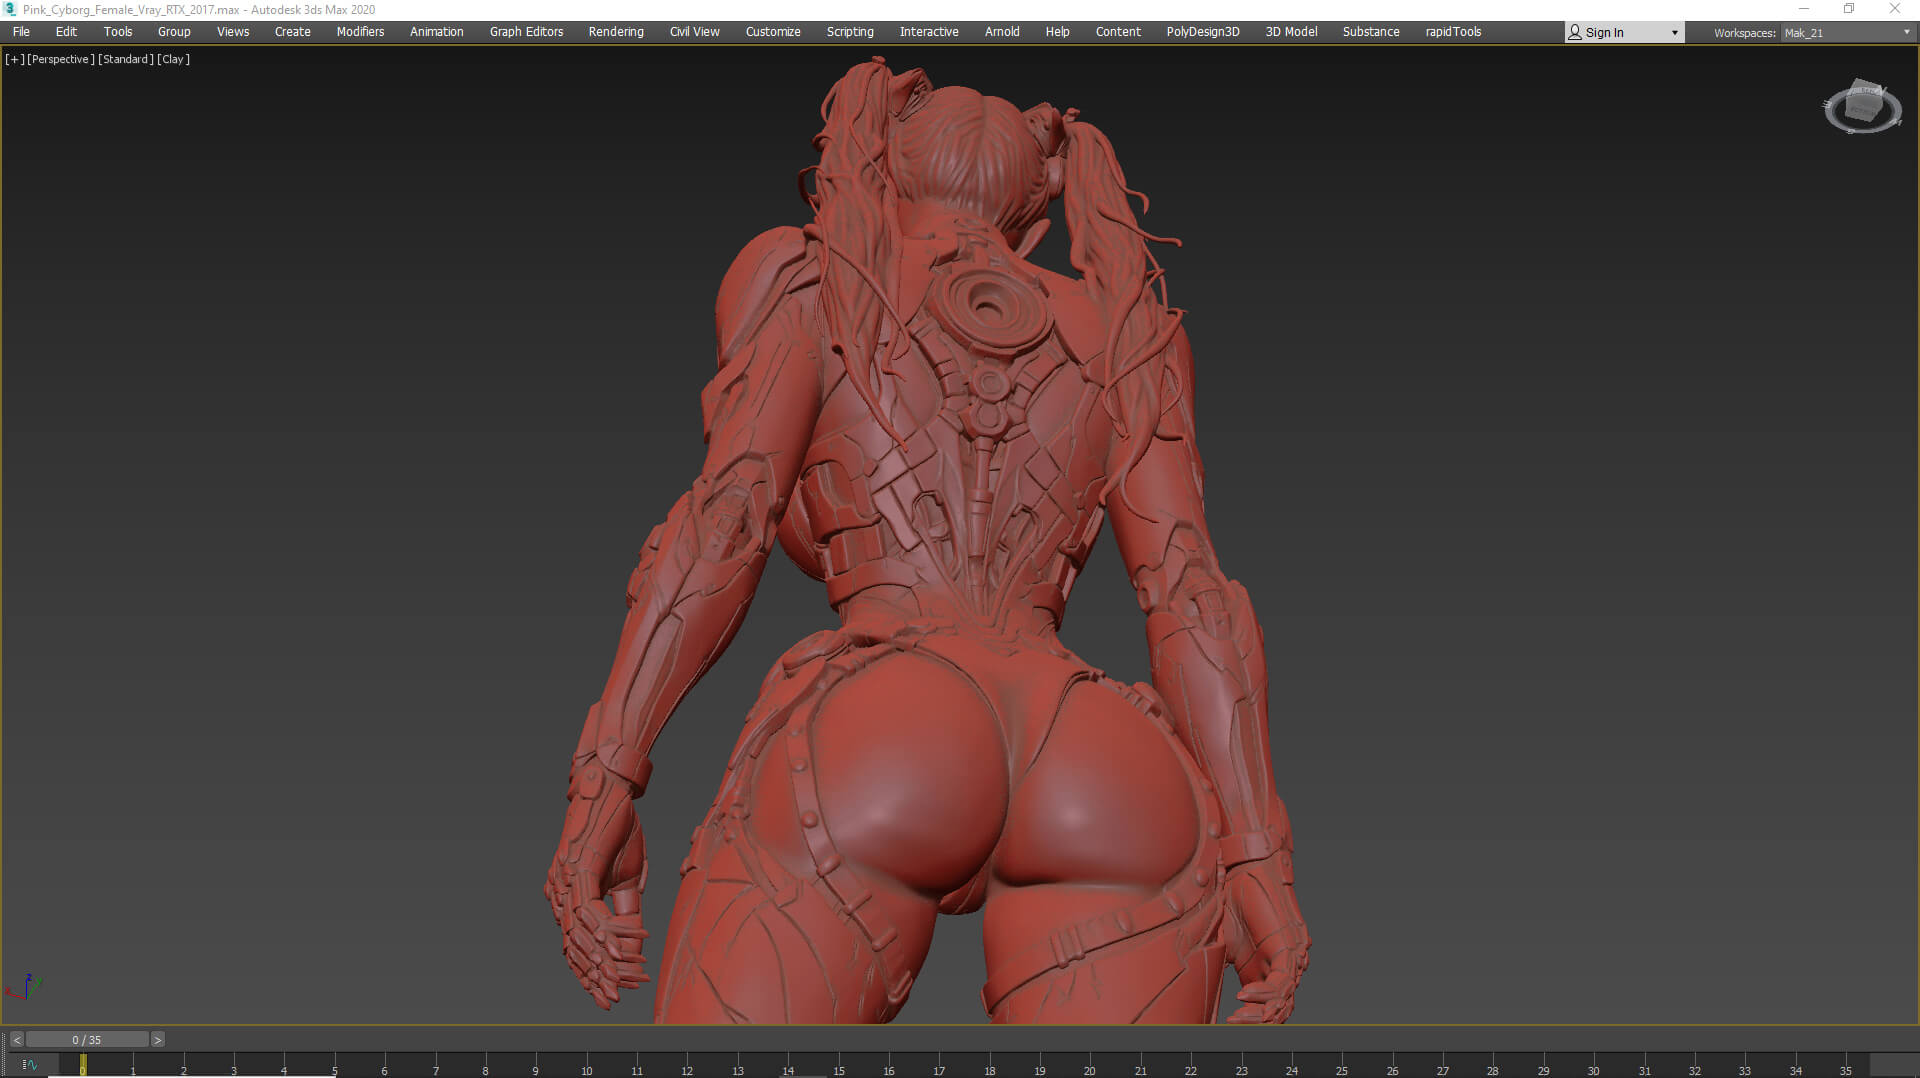
Task: Open the [Perspective] viewport view menu
Action: [x=61, y=59]
